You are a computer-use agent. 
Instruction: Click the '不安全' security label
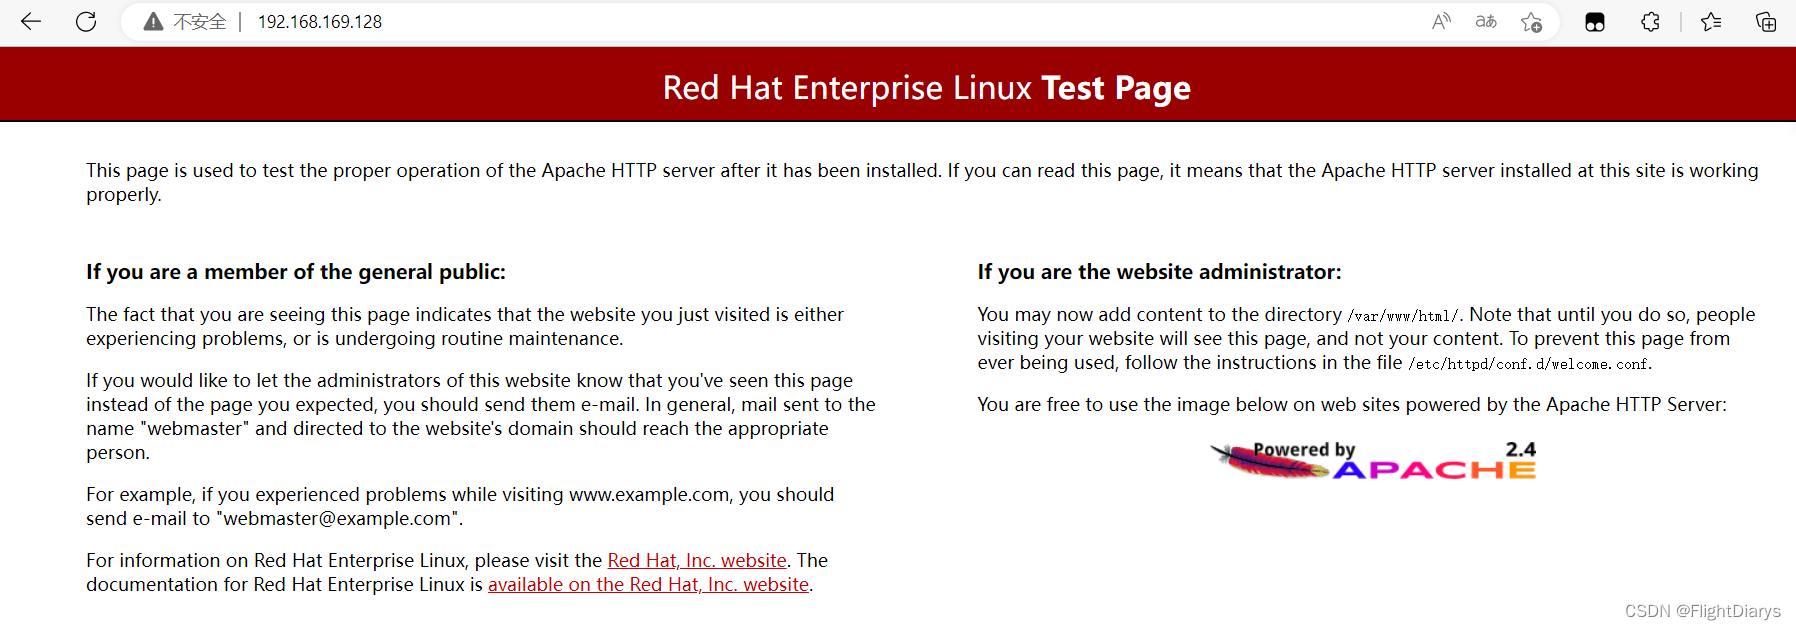tap(199, 22)
